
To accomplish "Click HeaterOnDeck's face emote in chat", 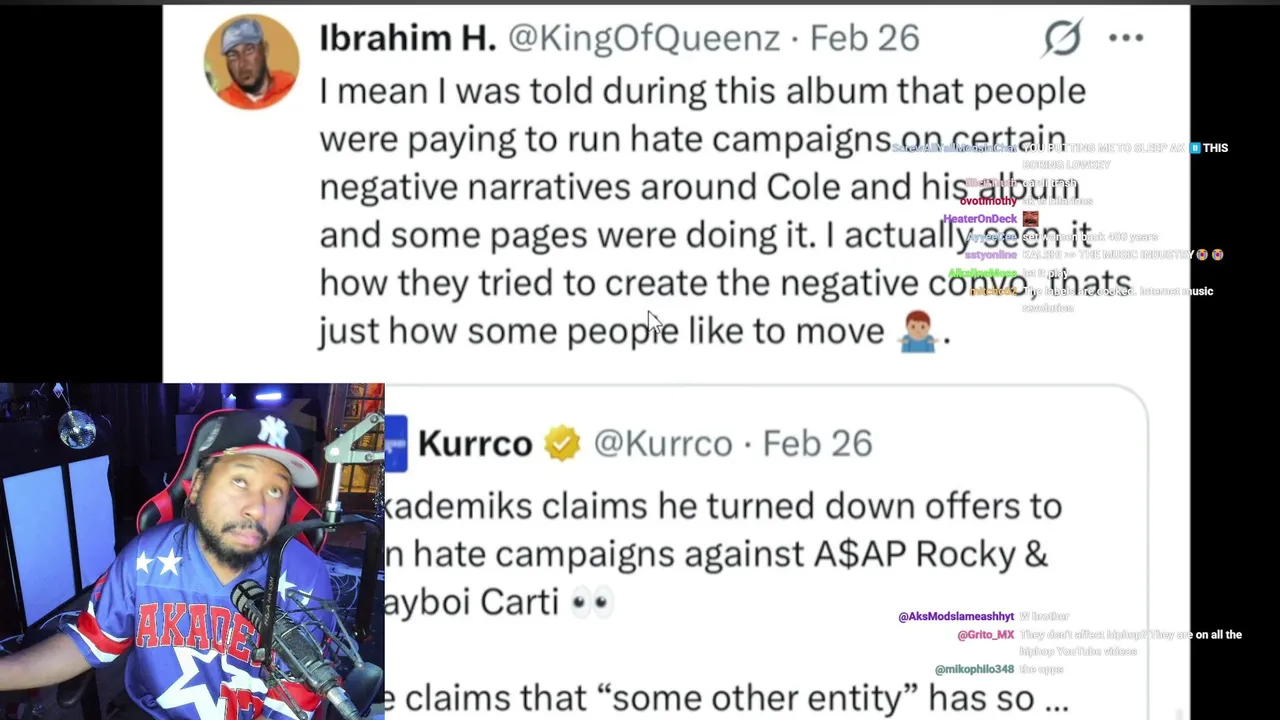I will [x=1030, y=219].
